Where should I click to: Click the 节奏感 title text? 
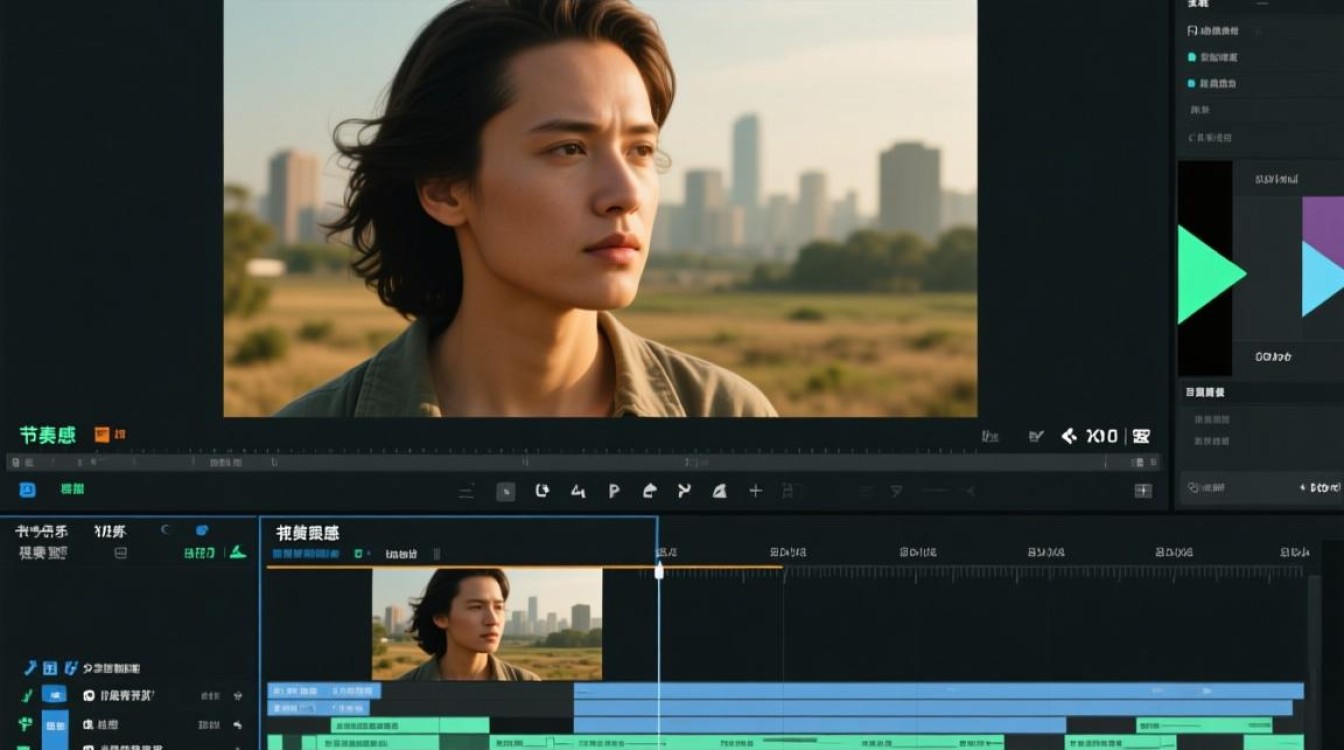pos(47,435)
